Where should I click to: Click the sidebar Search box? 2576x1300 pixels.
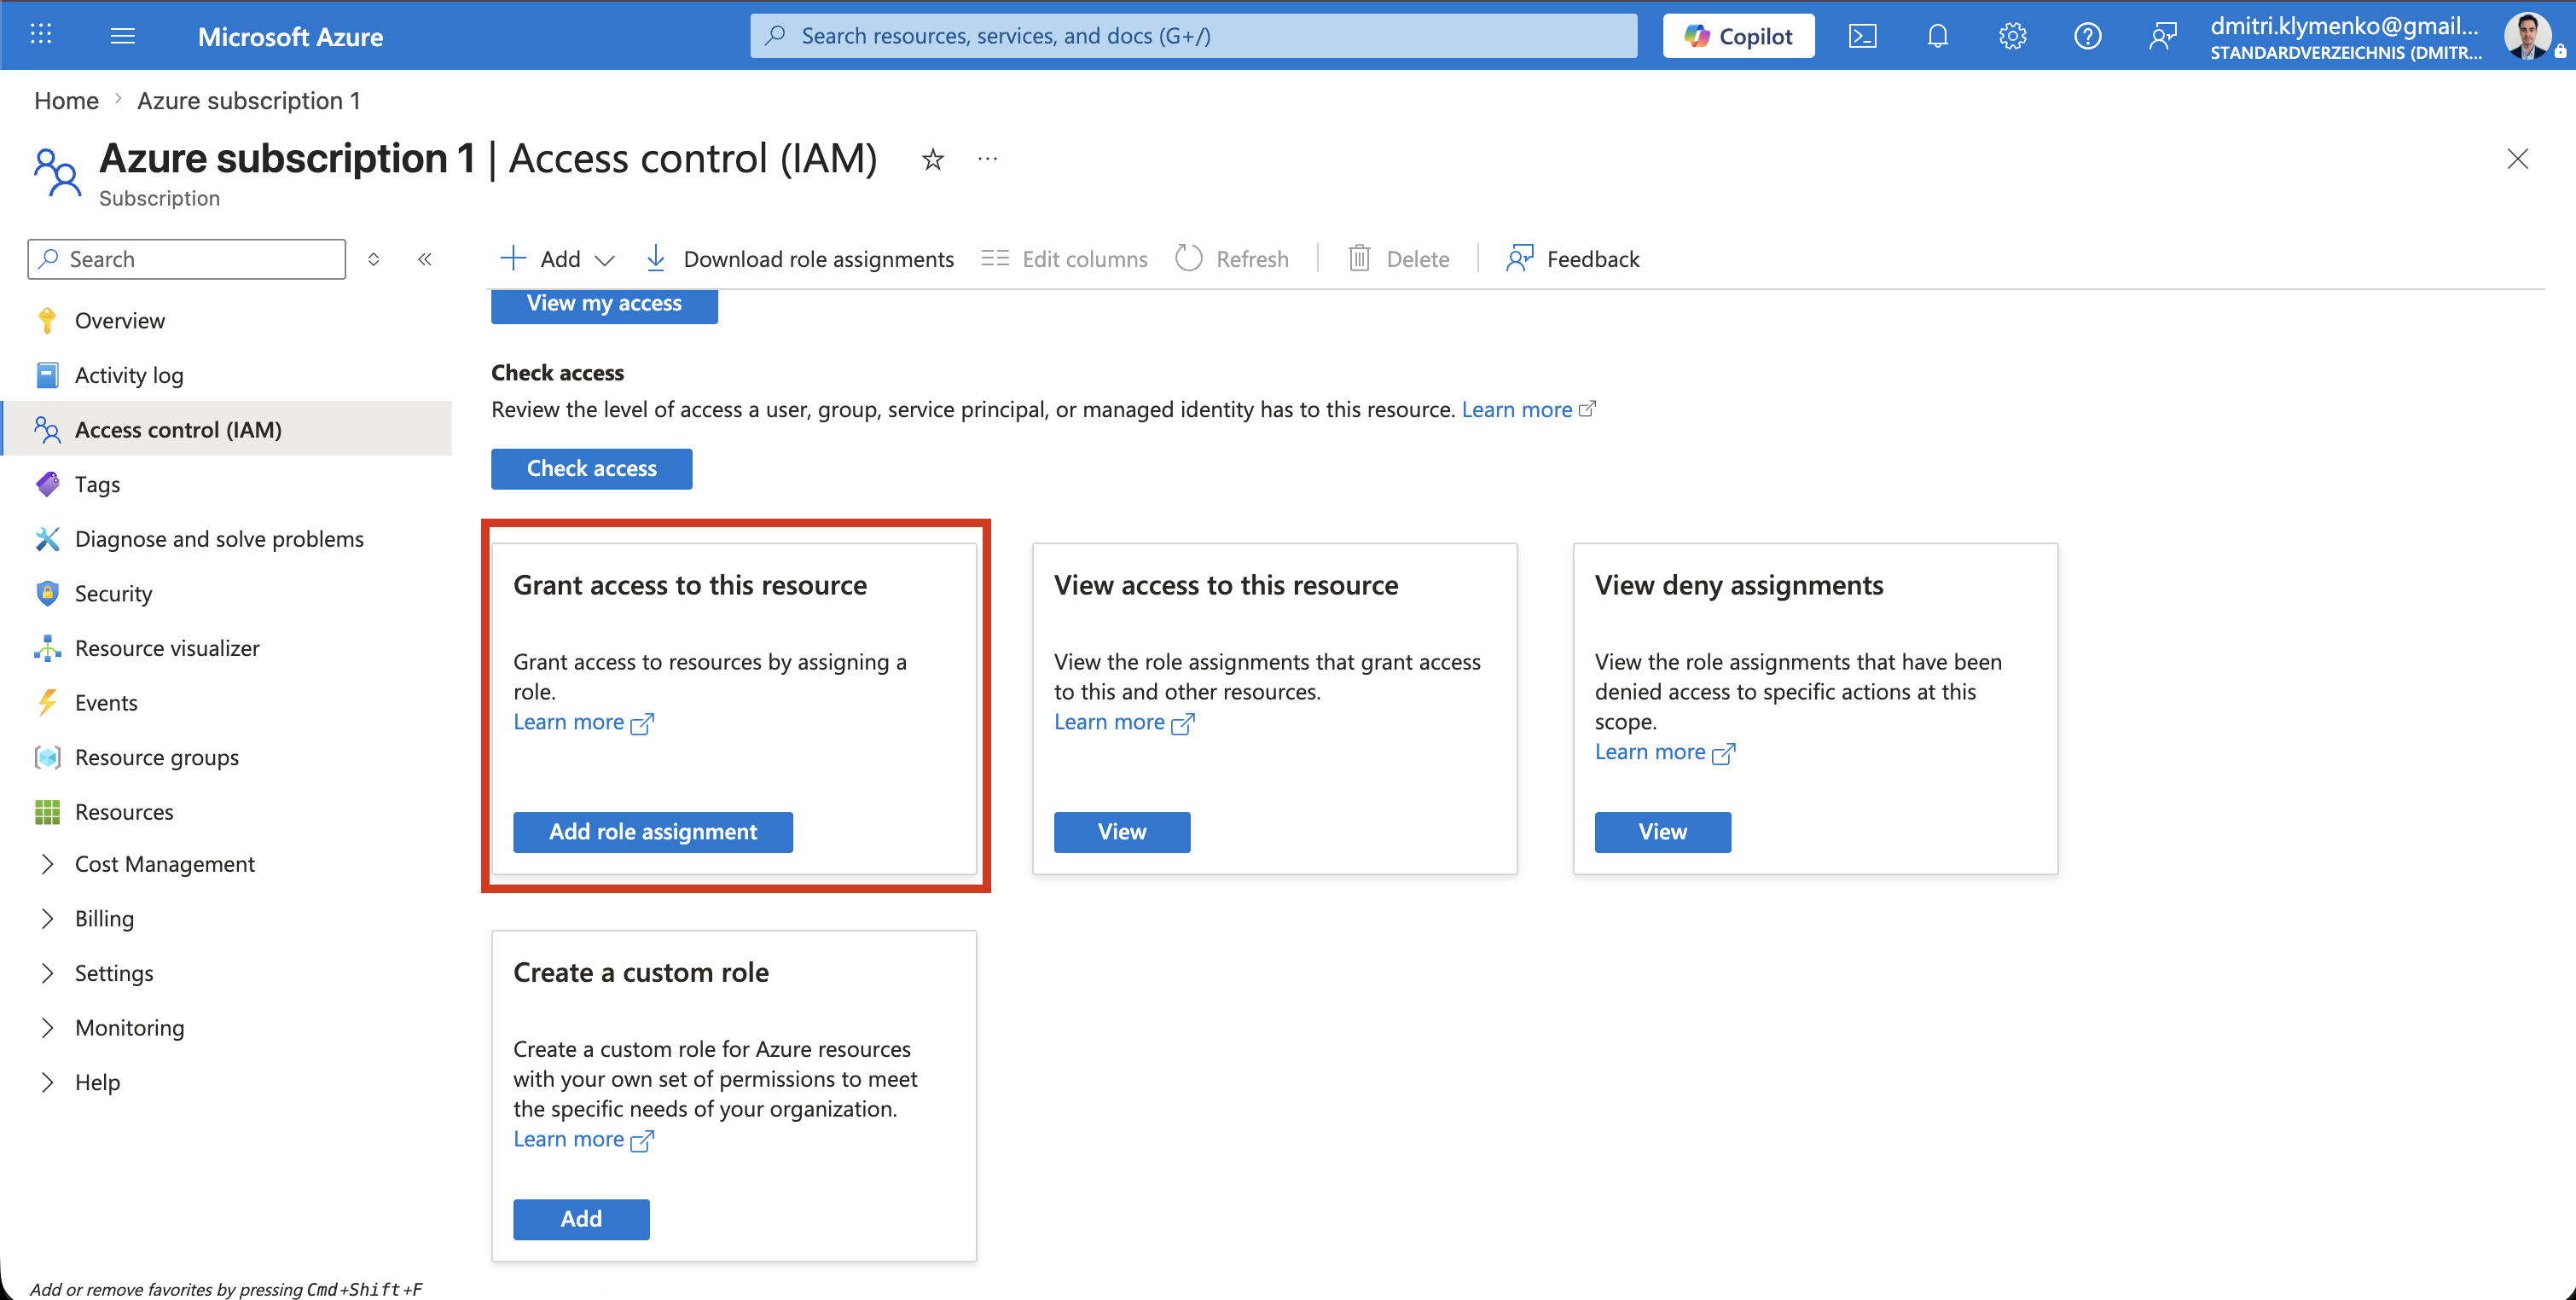click(x=187, y=259)
